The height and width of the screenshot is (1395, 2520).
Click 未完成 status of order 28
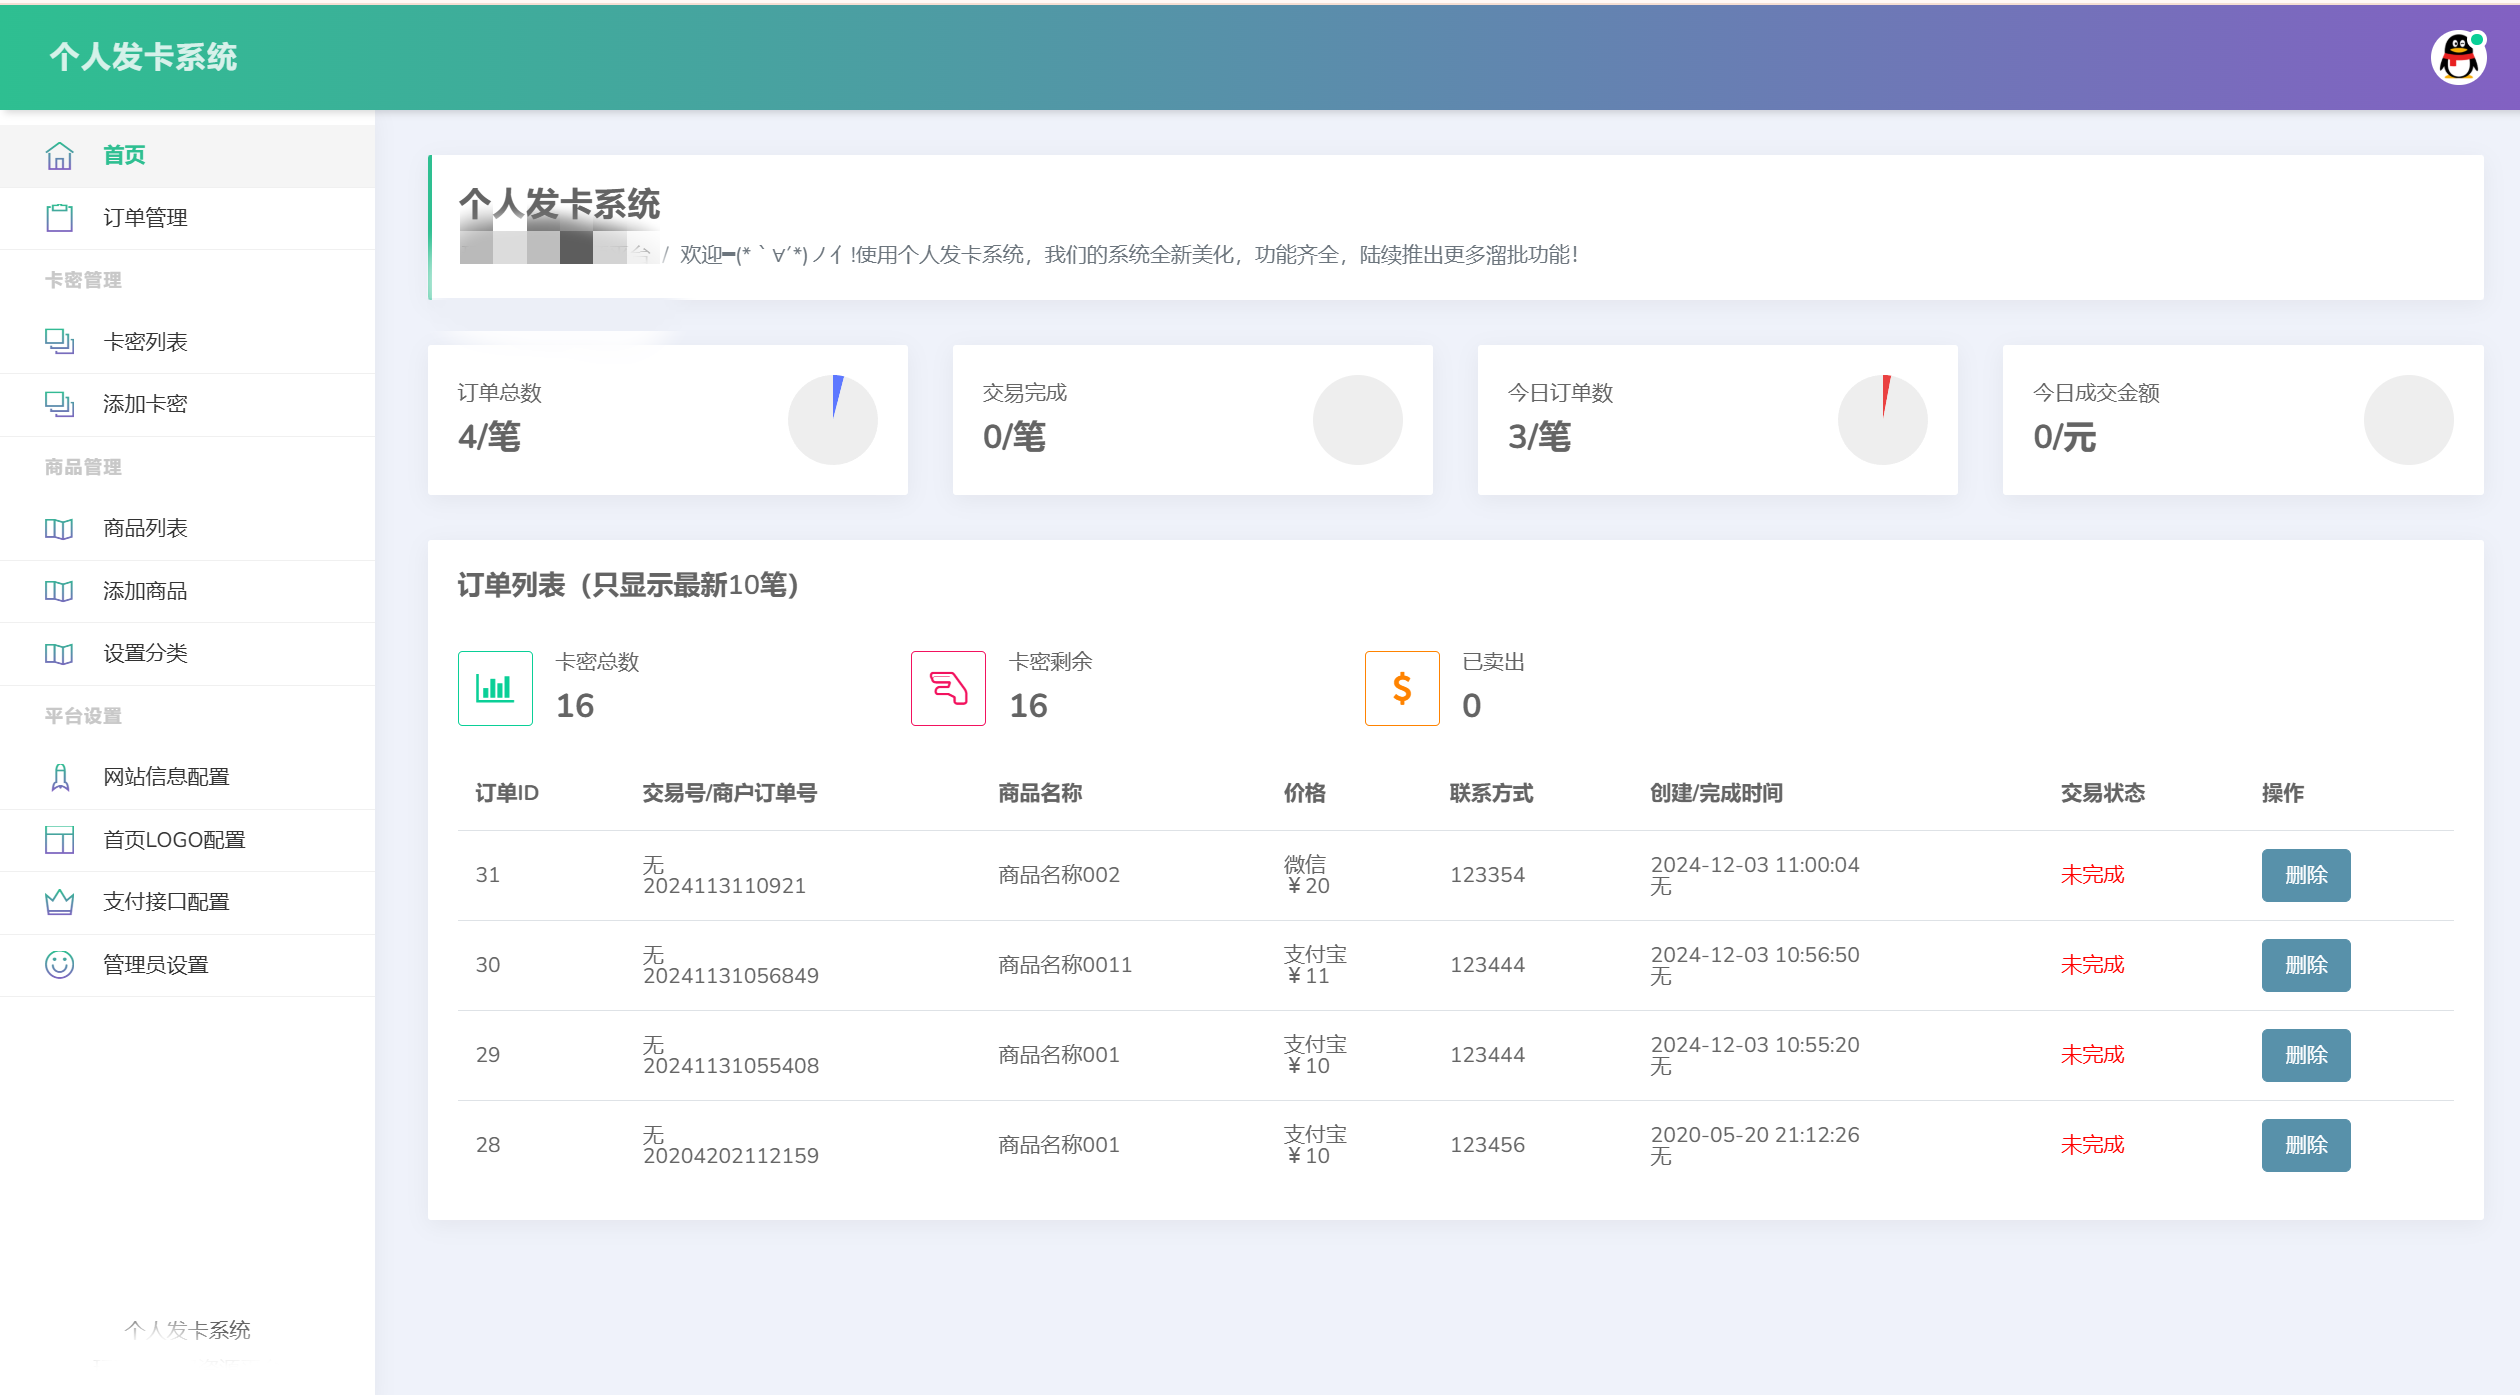(2092, 1145)
